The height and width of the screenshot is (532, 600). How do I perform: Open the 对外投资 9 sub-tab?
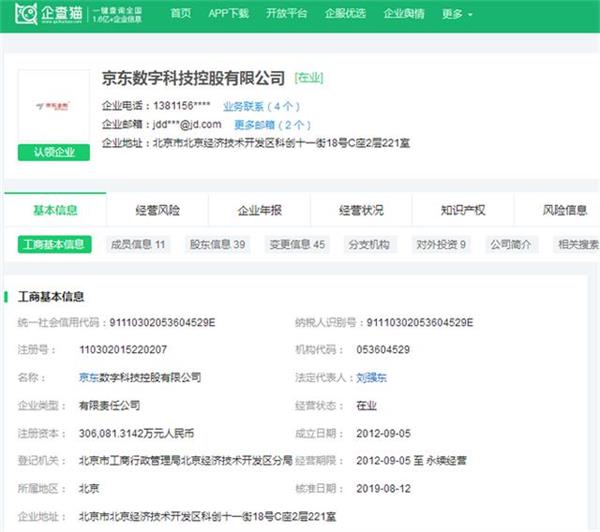[441, 244]
